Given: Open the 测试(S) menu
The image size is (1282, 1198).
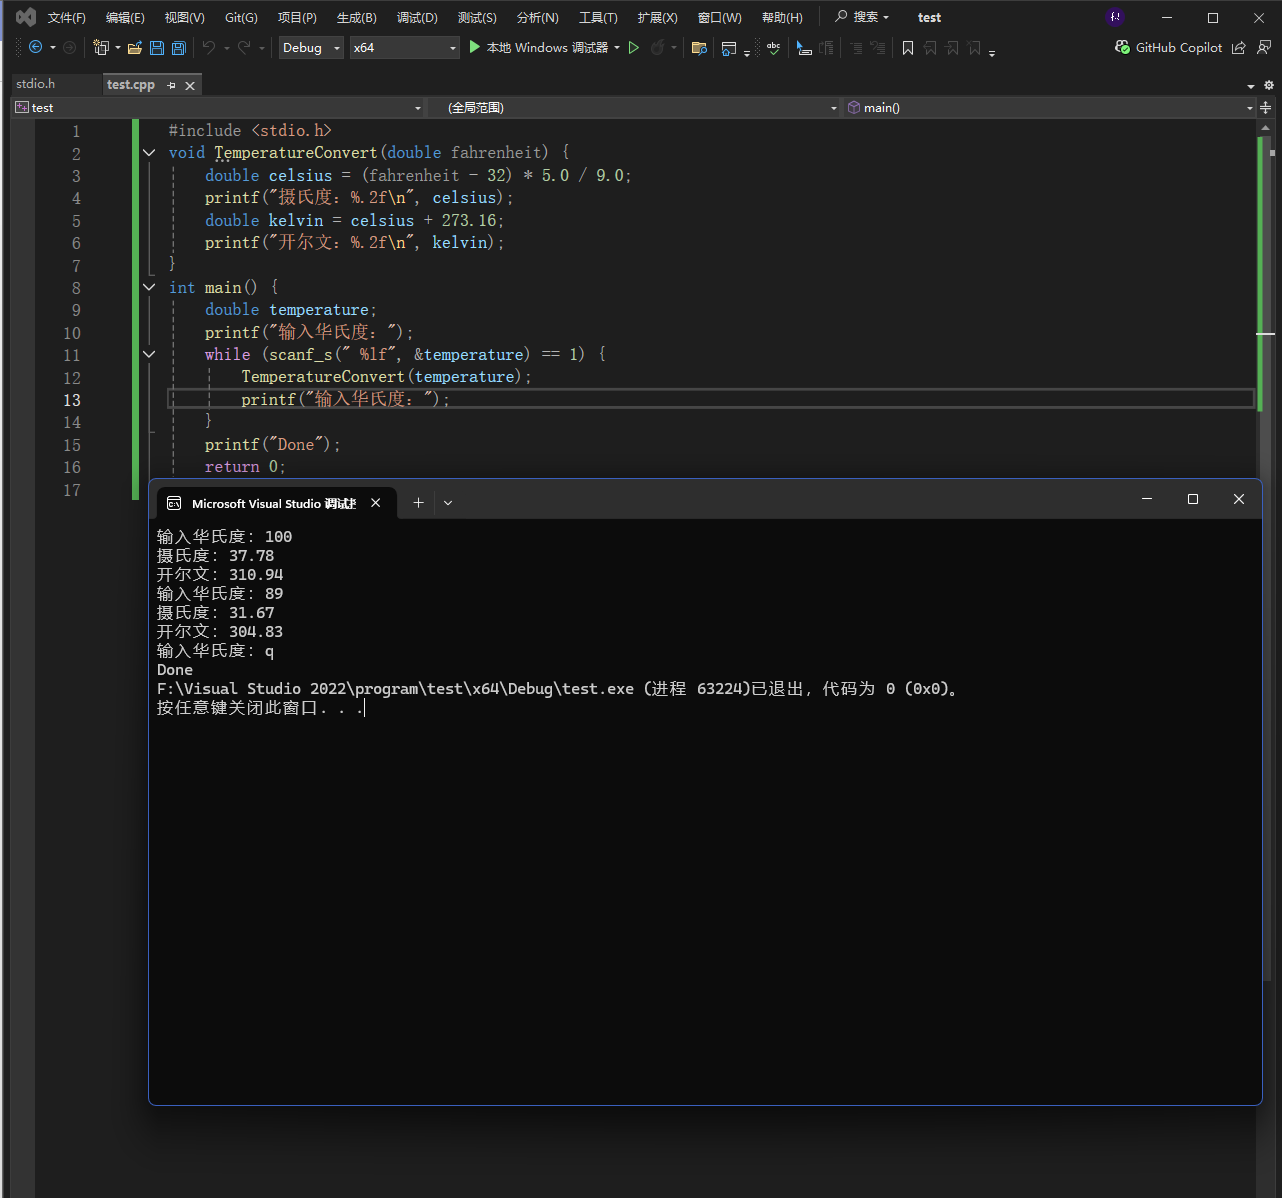Looking at the screenshot, I should tap(477, 17).
